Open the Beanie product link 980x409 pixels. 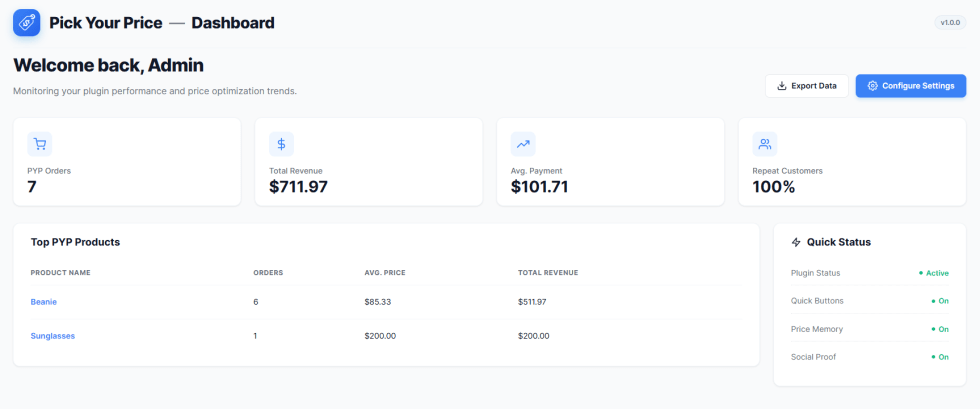[44, 302]
